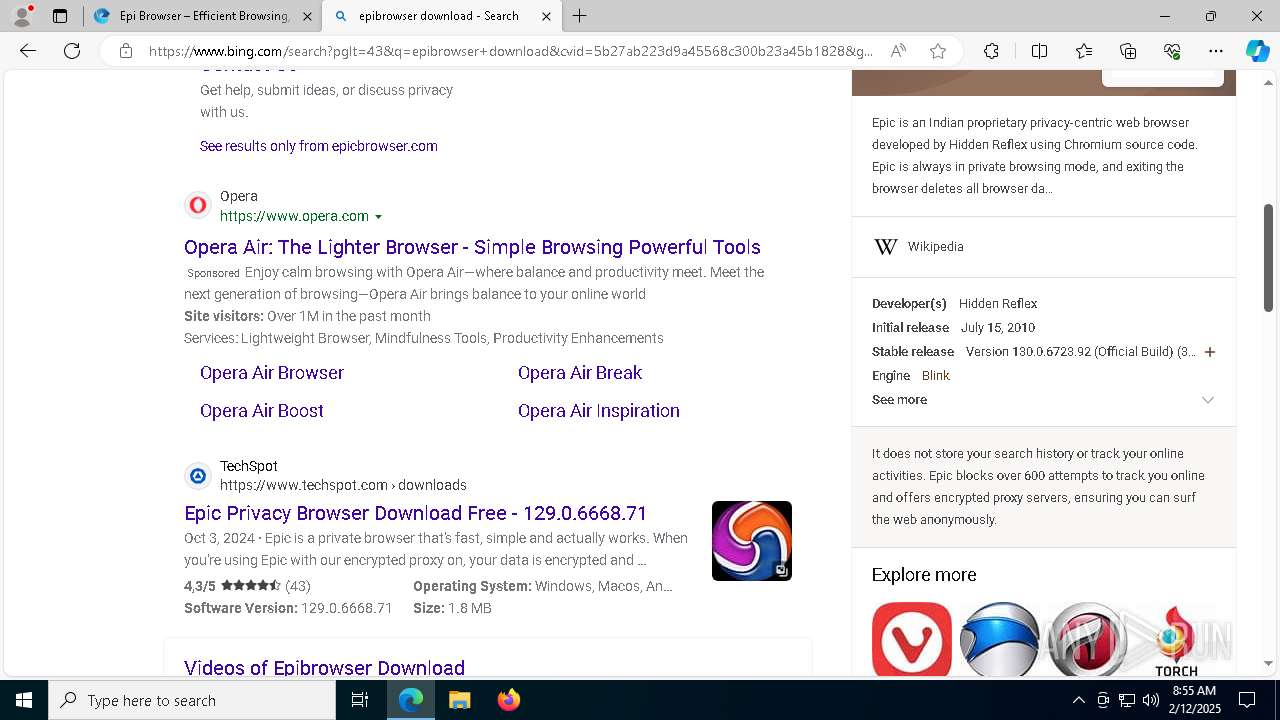Open Split screen icon
Viewport: 1280px width, 720px height.
(x=1039, y=51)
